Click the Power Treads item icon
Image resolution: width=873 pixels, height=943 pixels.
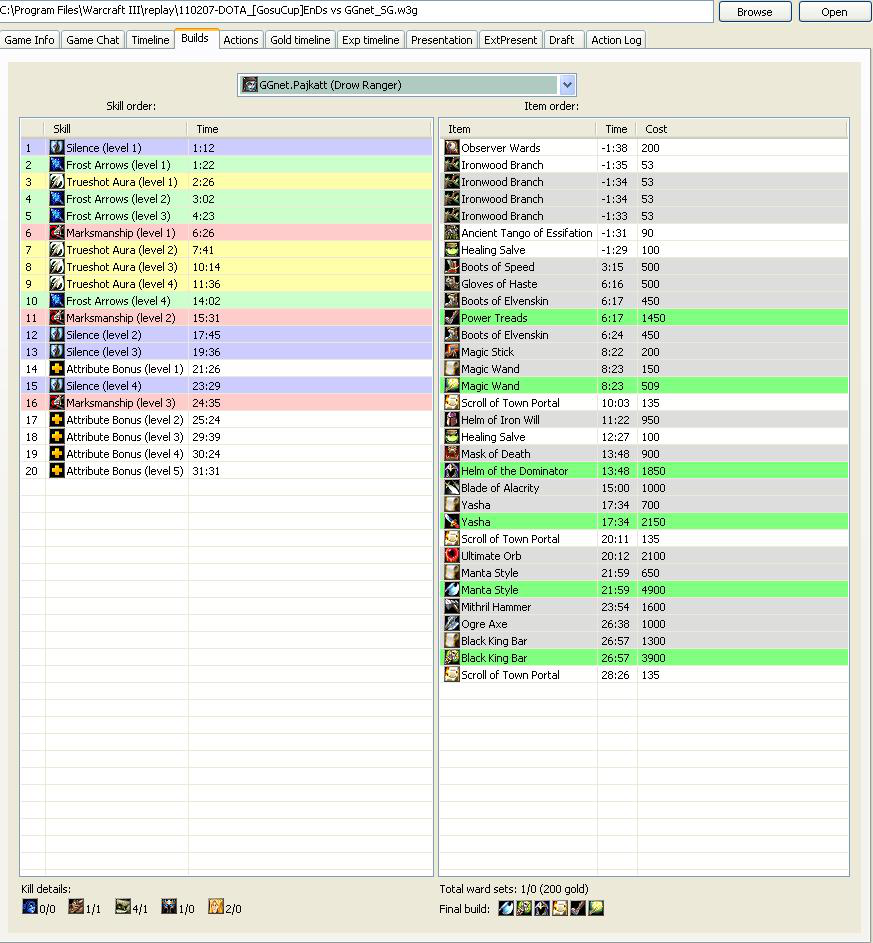pos(452,318)
